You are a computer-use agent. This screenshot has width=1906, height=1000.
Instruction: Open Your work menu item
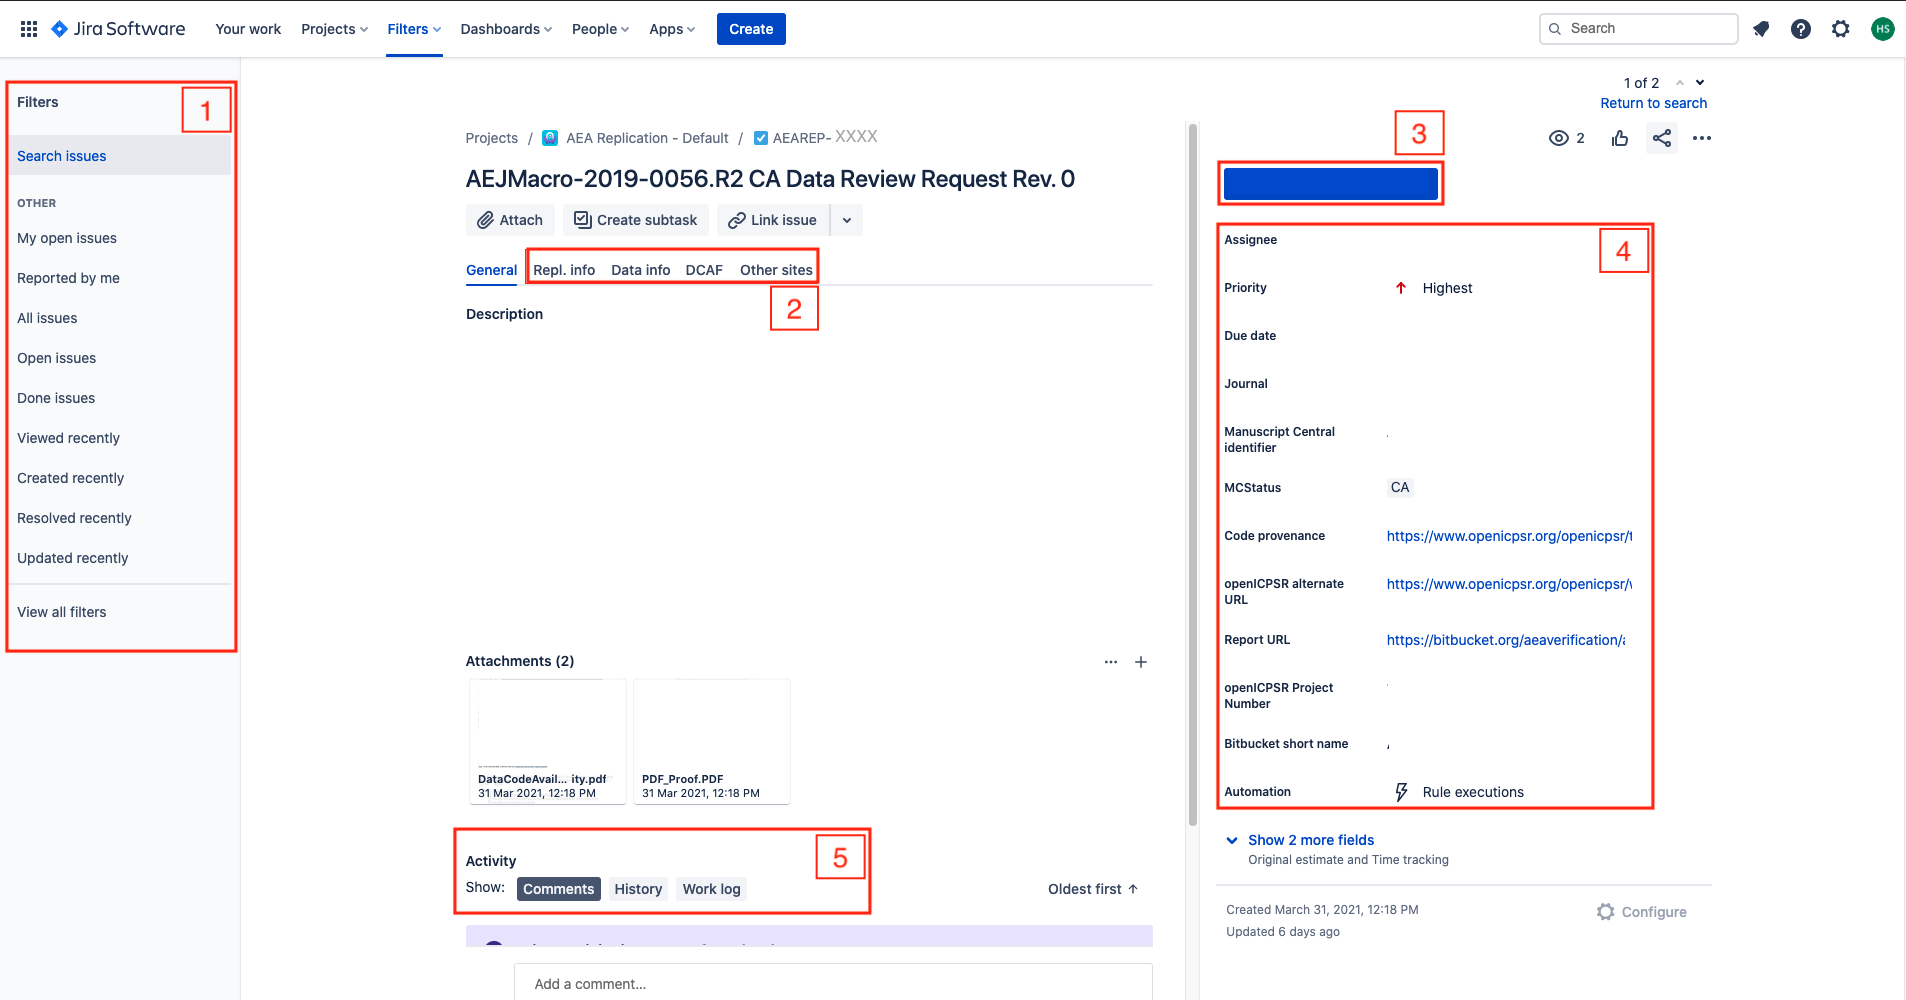248,29
